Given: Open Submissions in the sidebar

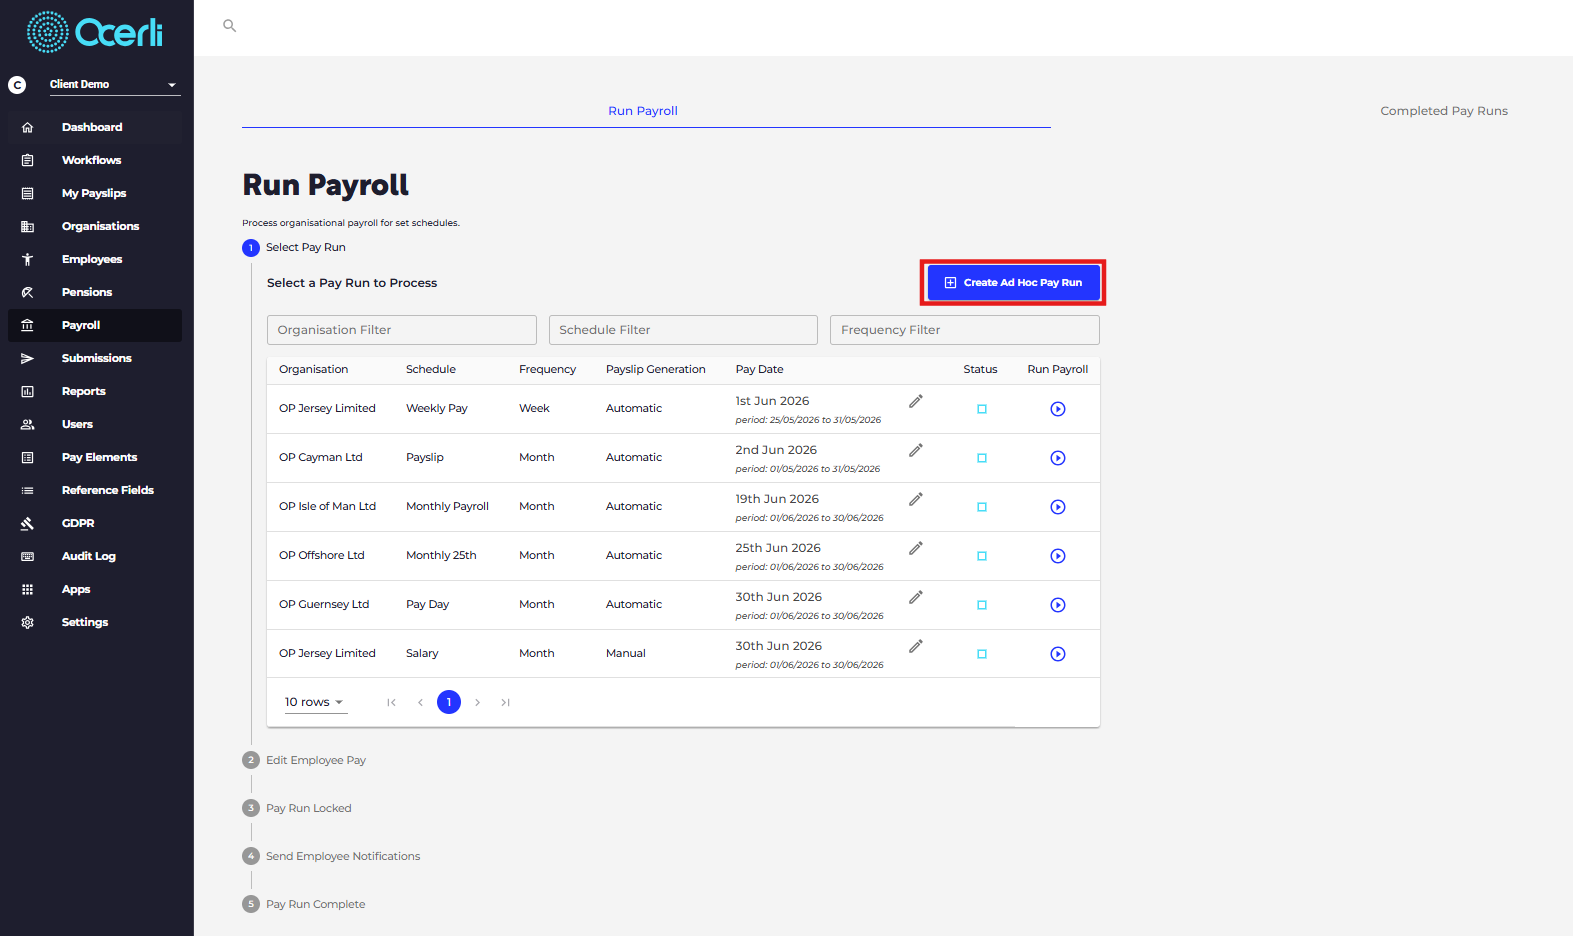Looking at the screenshot, I should [x=95, y=358].
